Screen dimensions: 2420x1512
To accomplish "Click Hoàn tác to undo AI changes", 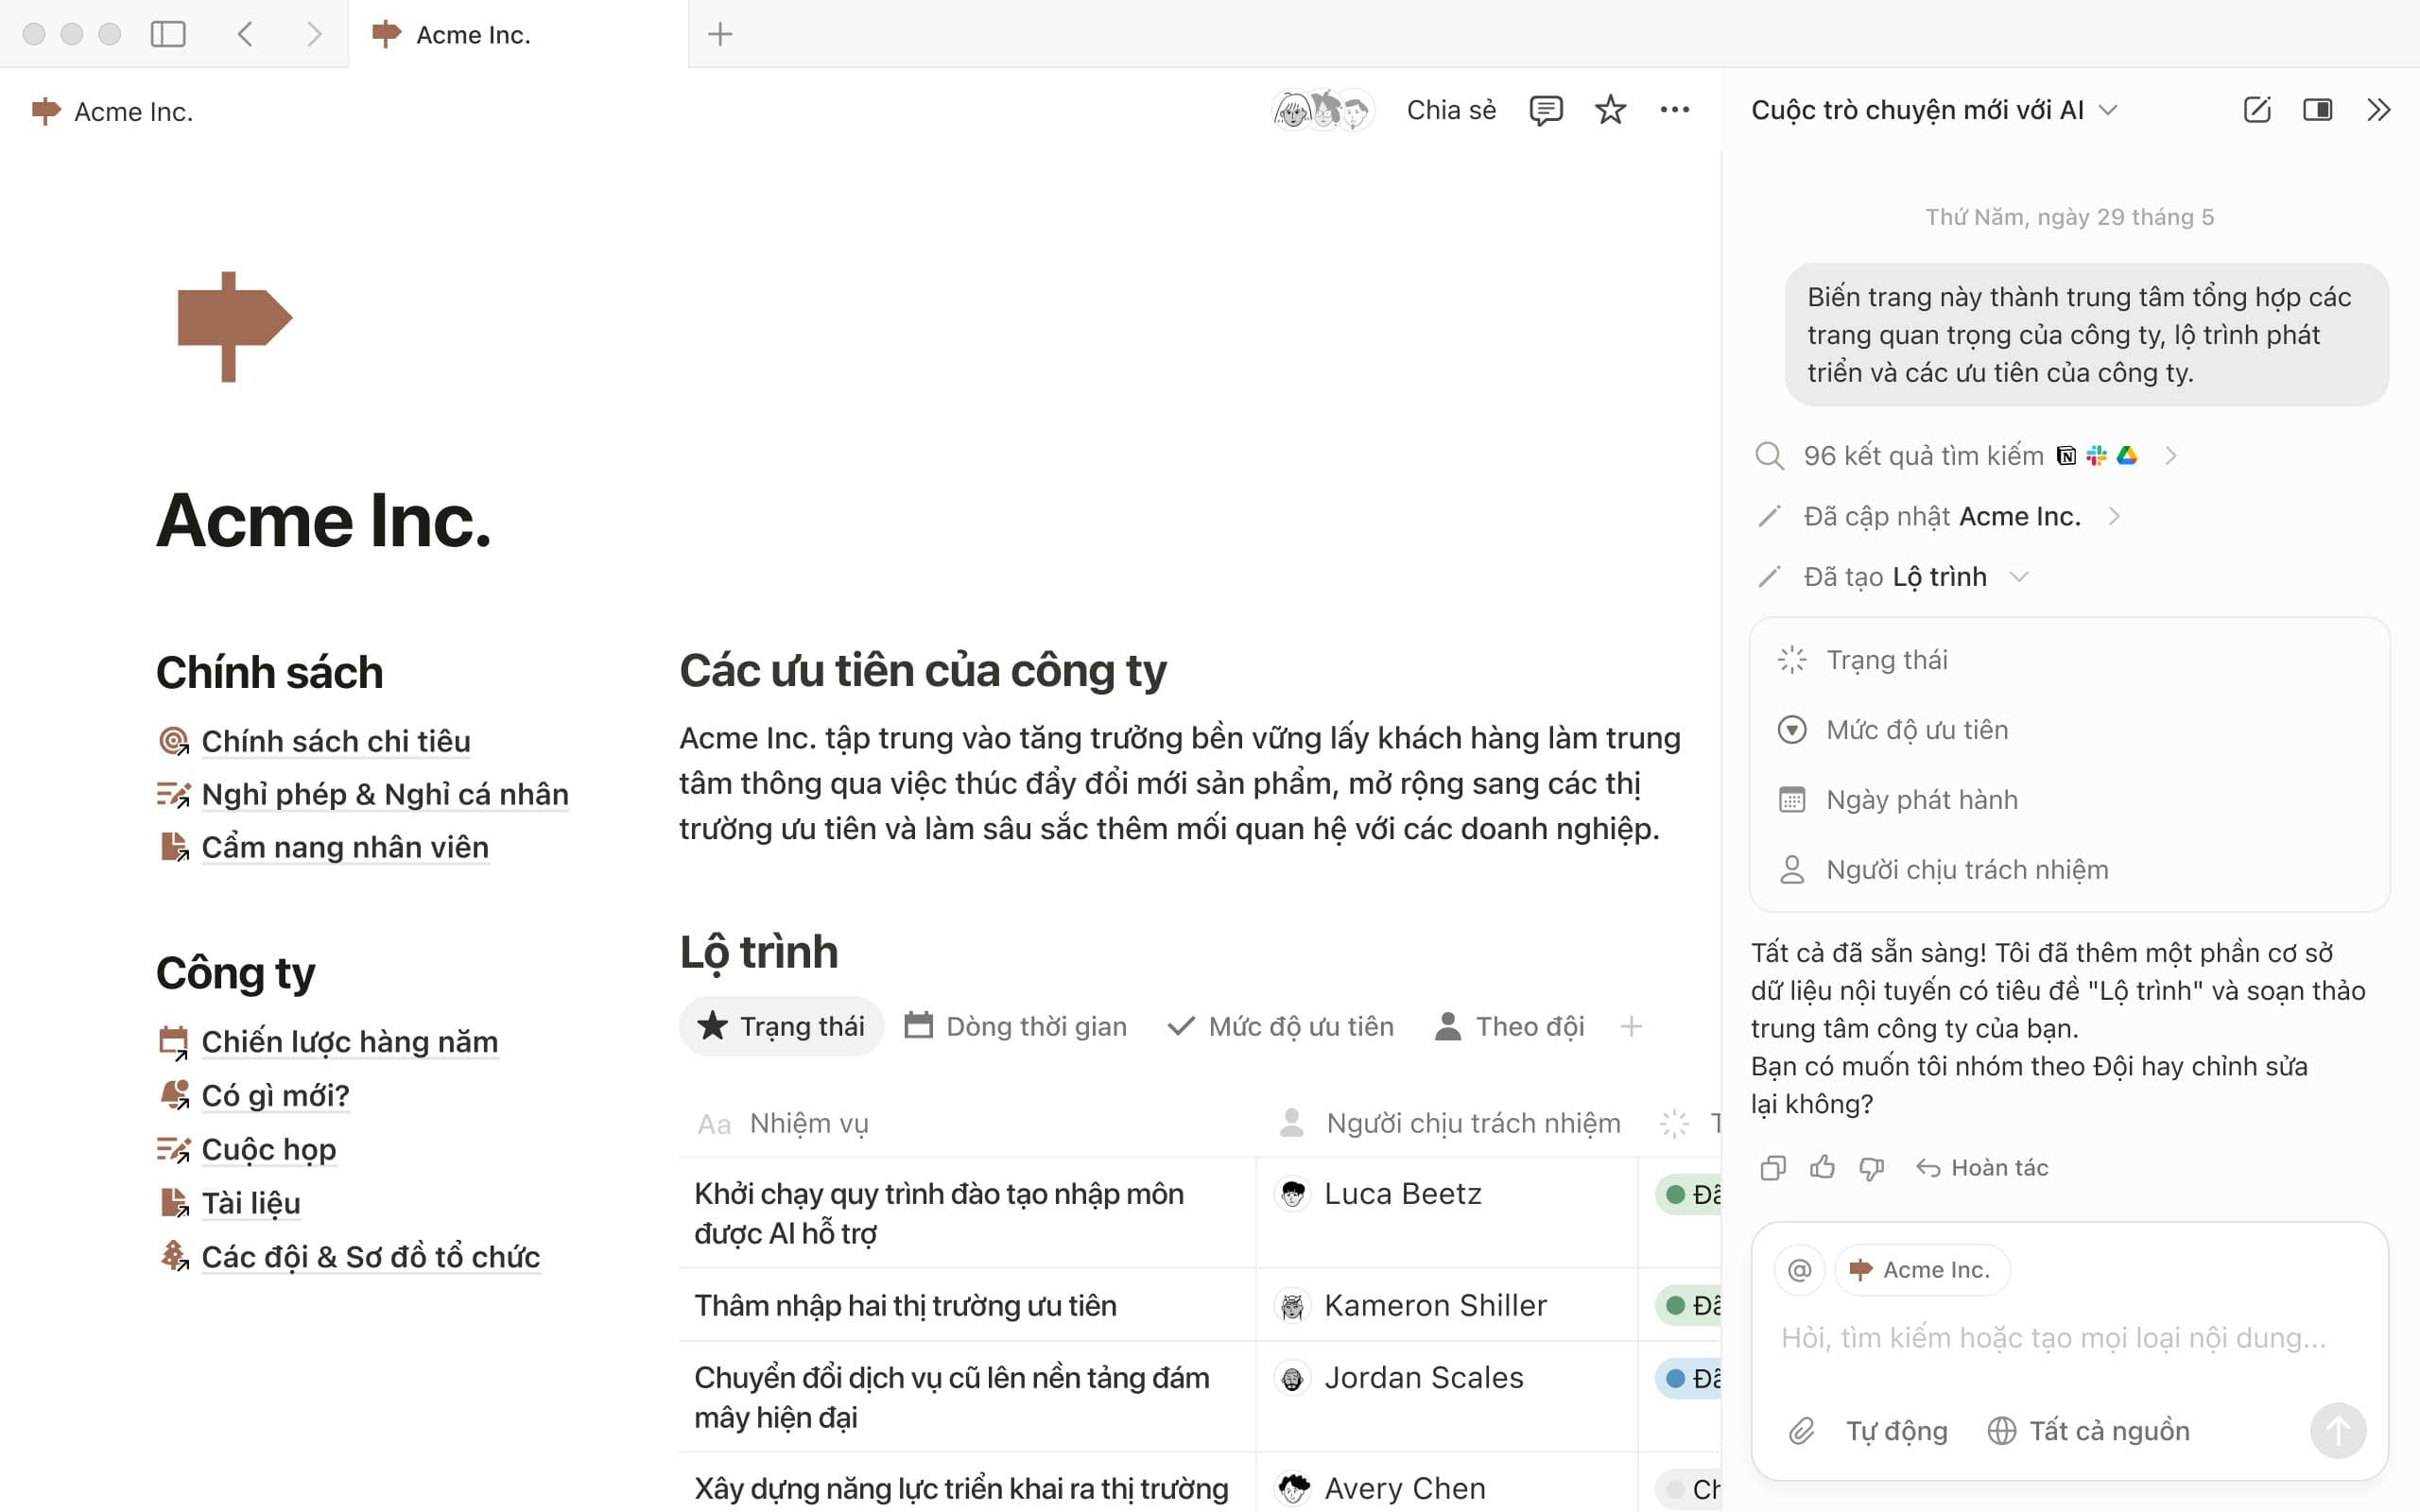I will 1982,1168.
